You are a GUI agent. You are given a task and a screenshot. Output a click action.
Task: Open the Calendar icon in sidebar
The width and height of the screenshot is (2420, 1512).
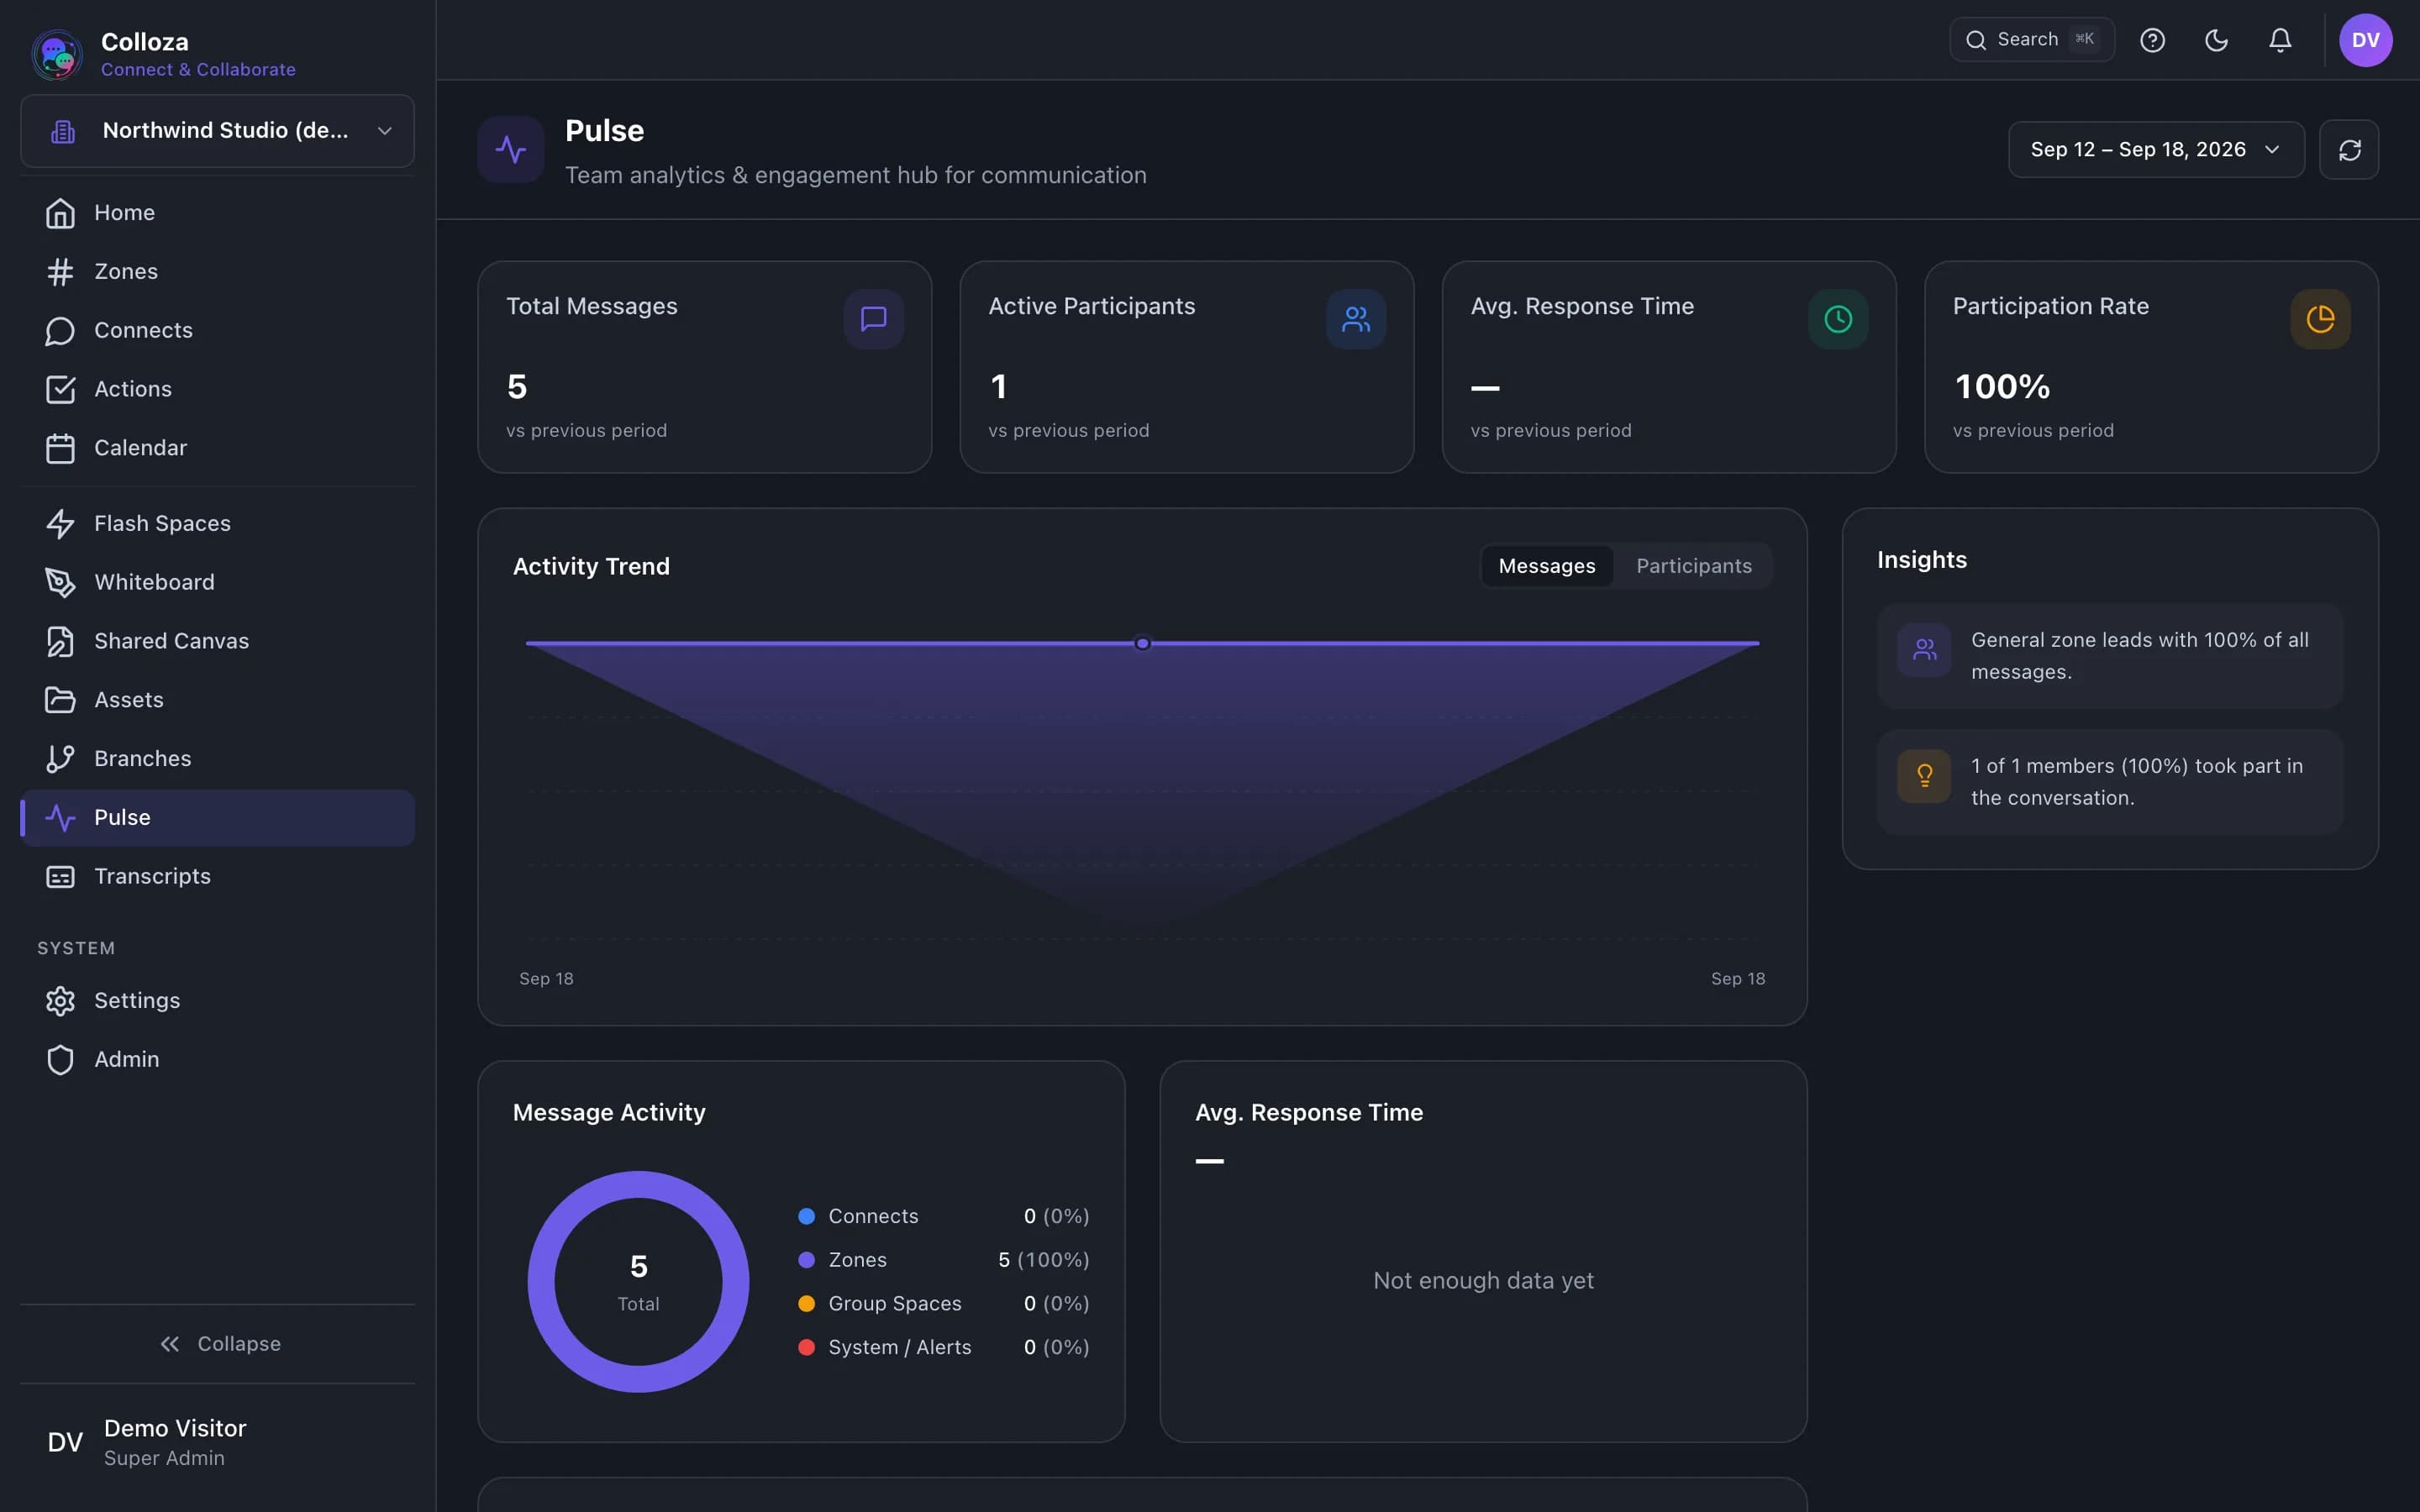tap(60, 448)
